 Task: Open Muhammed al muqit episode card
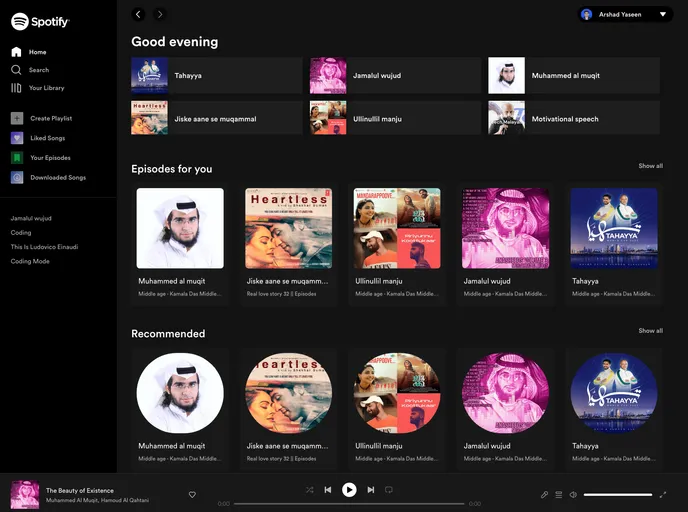(180, 244)
